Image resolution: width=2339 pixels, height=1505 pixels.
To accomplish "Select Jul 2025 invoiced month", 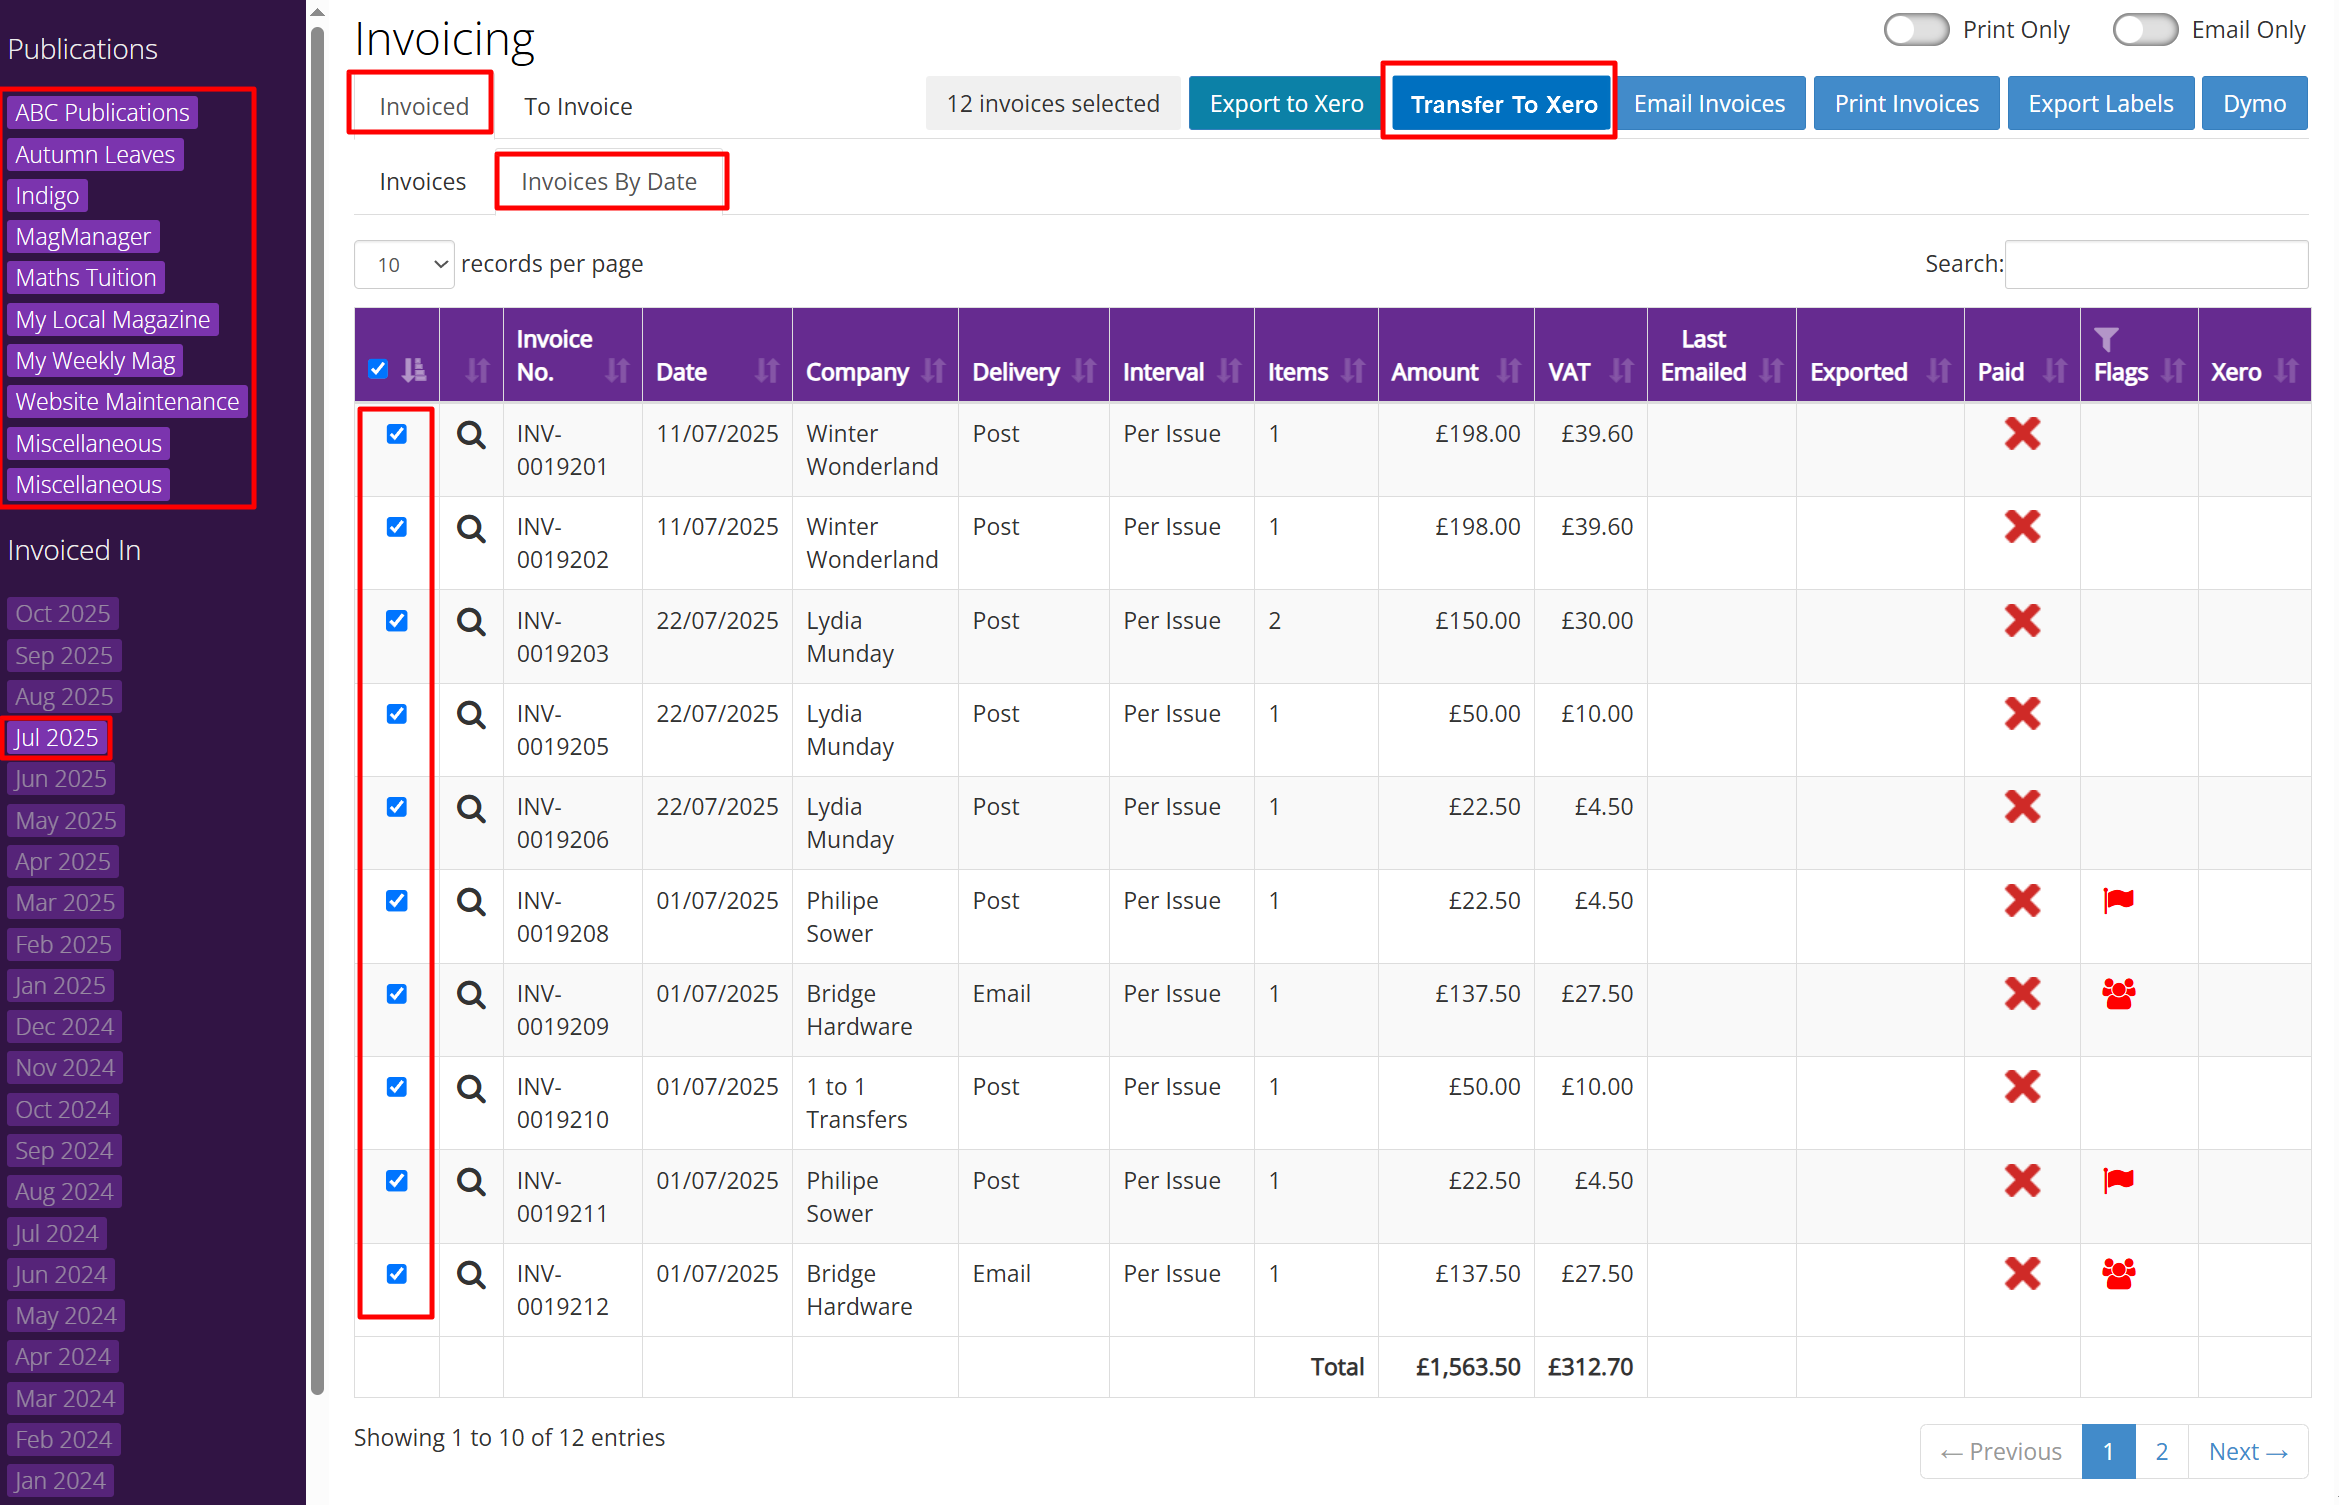I will 57,737.
